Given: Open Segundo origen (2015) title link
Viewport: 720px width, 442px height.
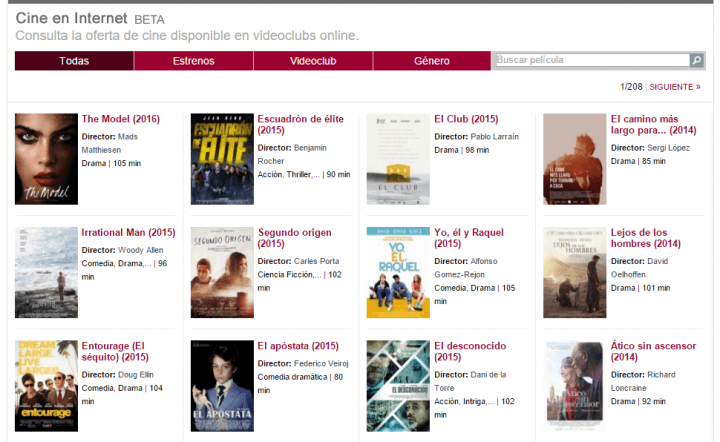Looking at the screenshot, I should click(294, 238).
